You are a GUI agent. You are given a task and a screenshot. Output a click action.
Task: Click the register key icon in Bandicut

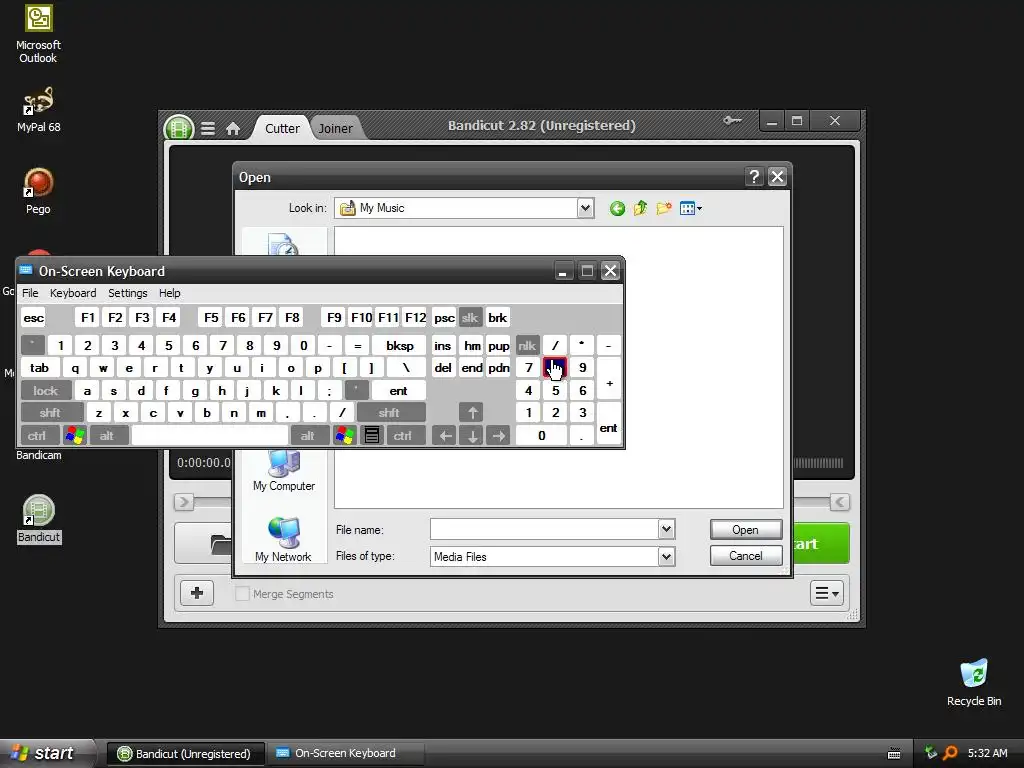tap(732, 121)
